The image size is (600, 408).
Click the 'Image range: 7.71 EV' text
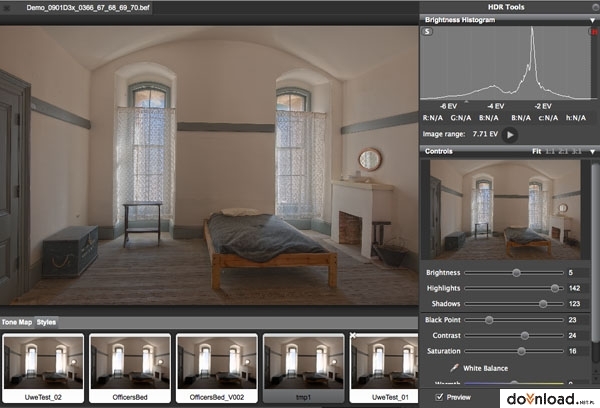point(460,134)
